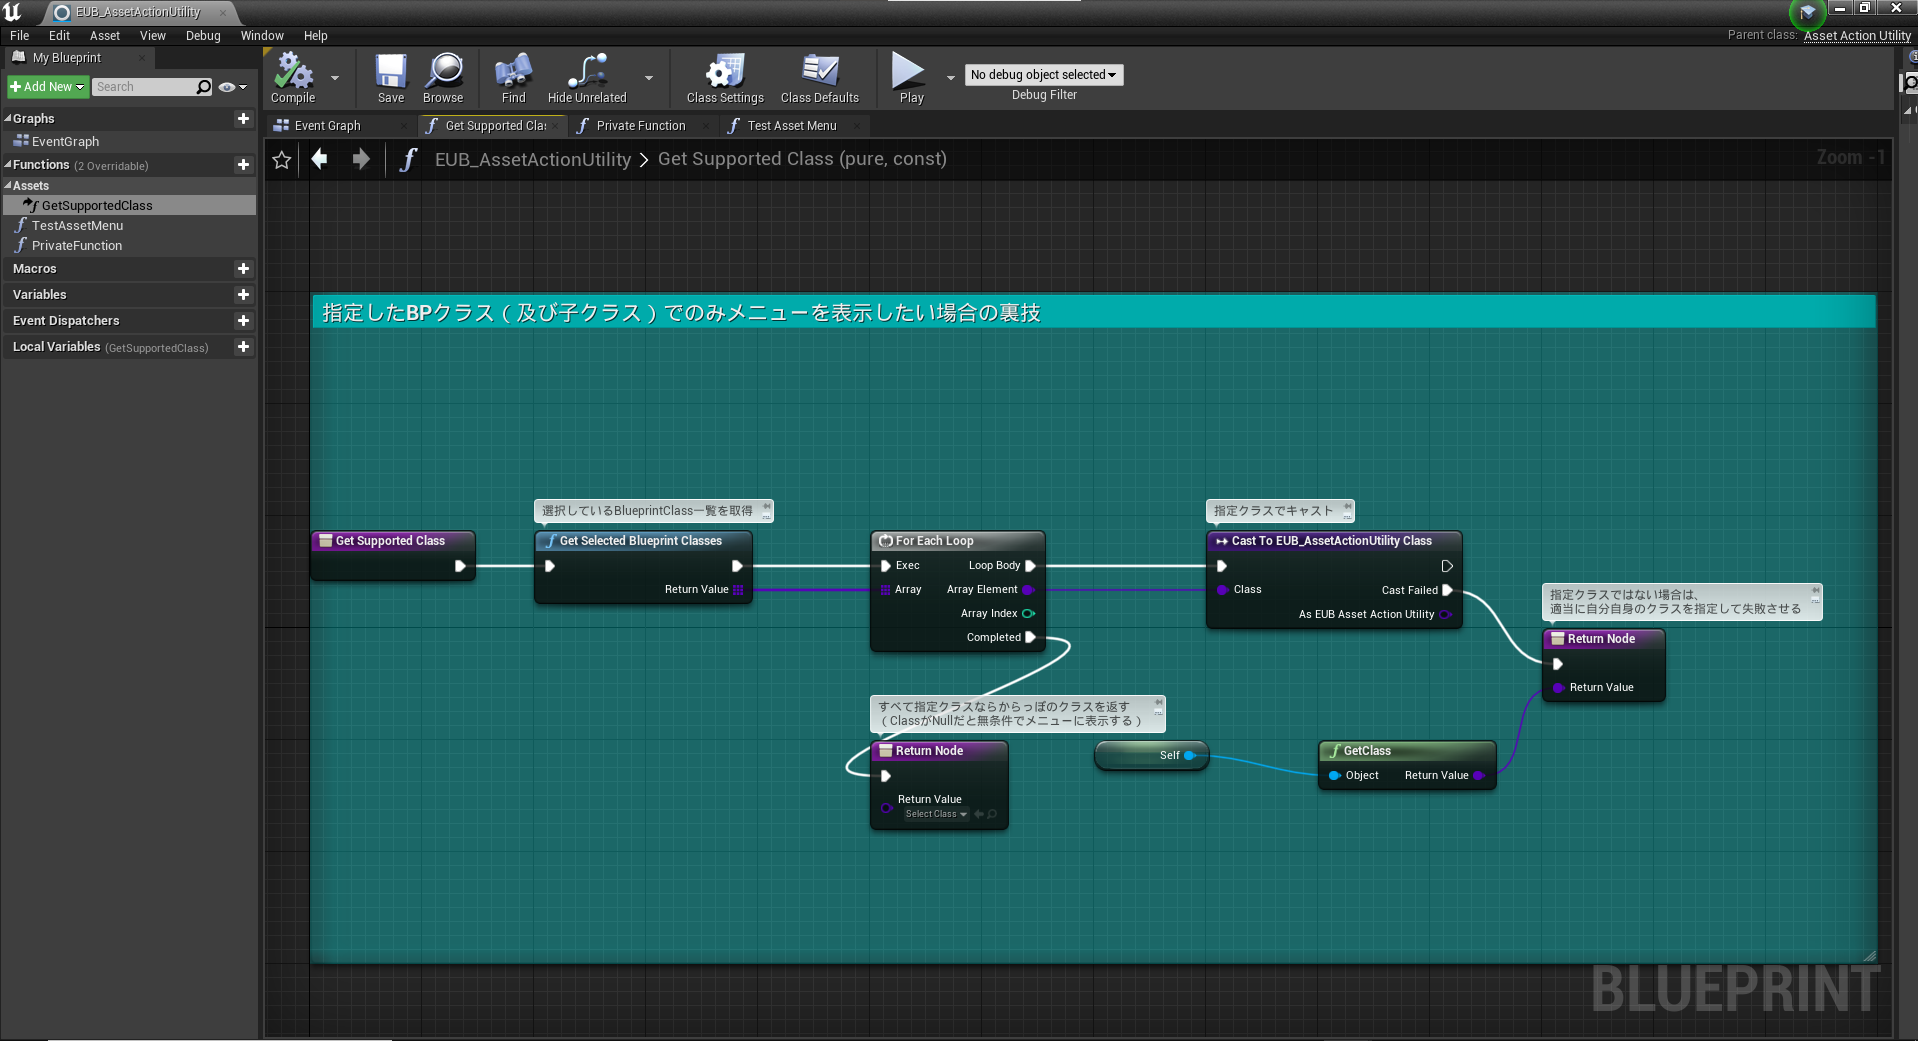Add a new macro with plus icon
1918x1041 pixels.
coord(243,269)
